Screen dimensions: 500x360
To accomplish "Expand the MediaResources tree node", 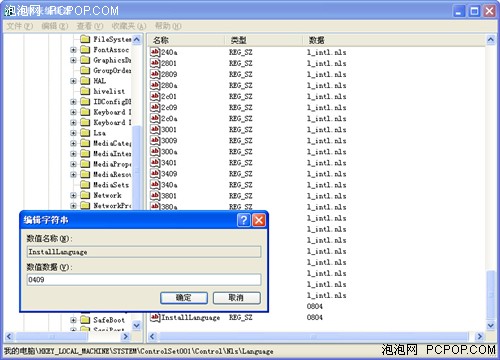I will (x=73, y=174).
